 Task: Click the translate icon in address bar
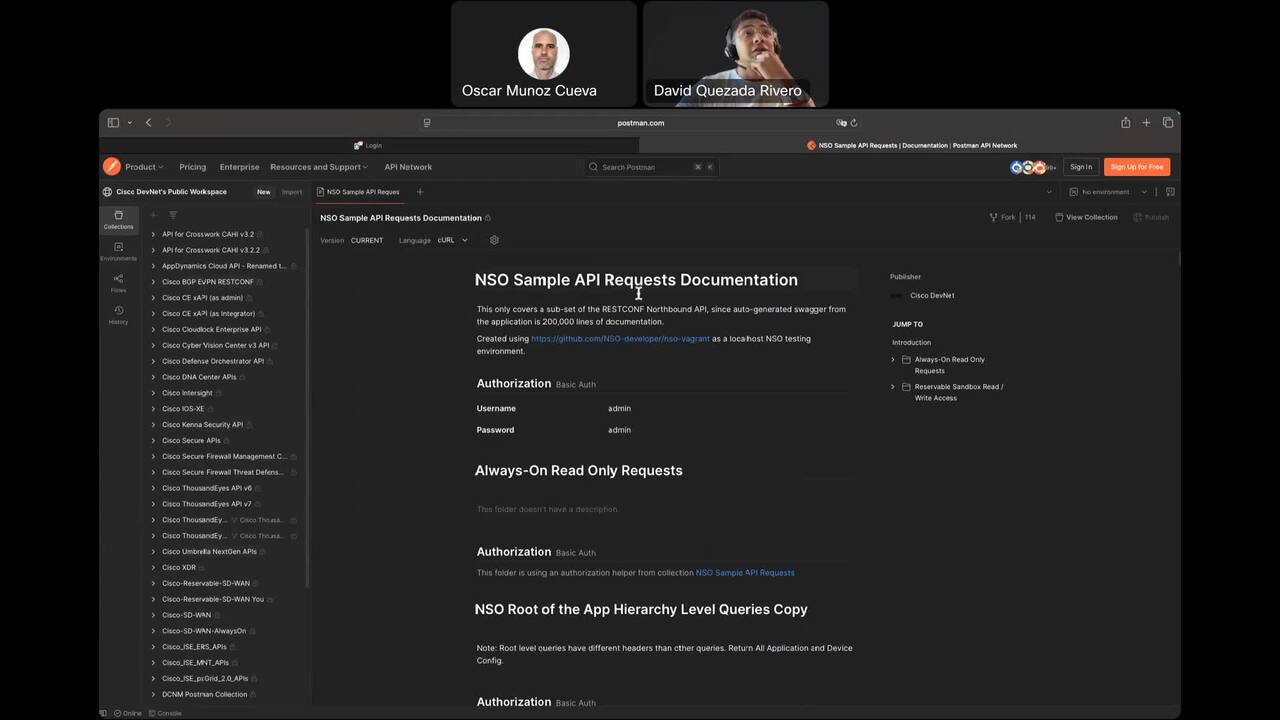[x=841, y=123]
